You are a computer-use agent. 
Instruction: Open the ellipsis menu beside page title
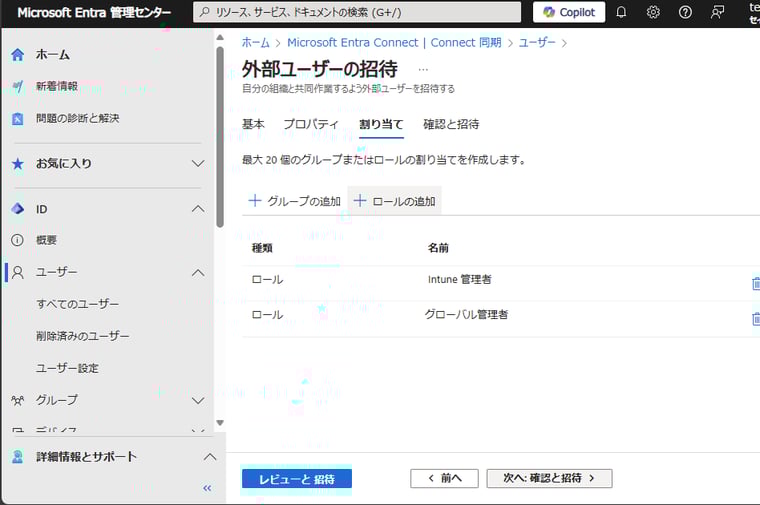coord(423,69)
